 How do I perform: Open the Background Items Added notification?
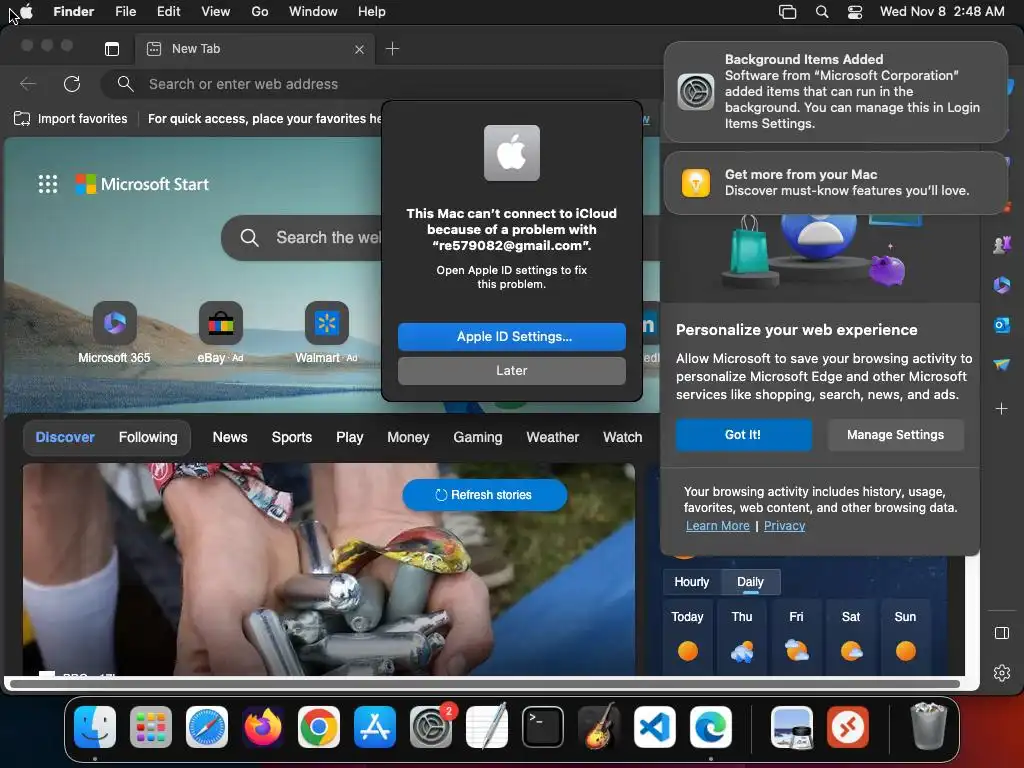tap(836, 91)
